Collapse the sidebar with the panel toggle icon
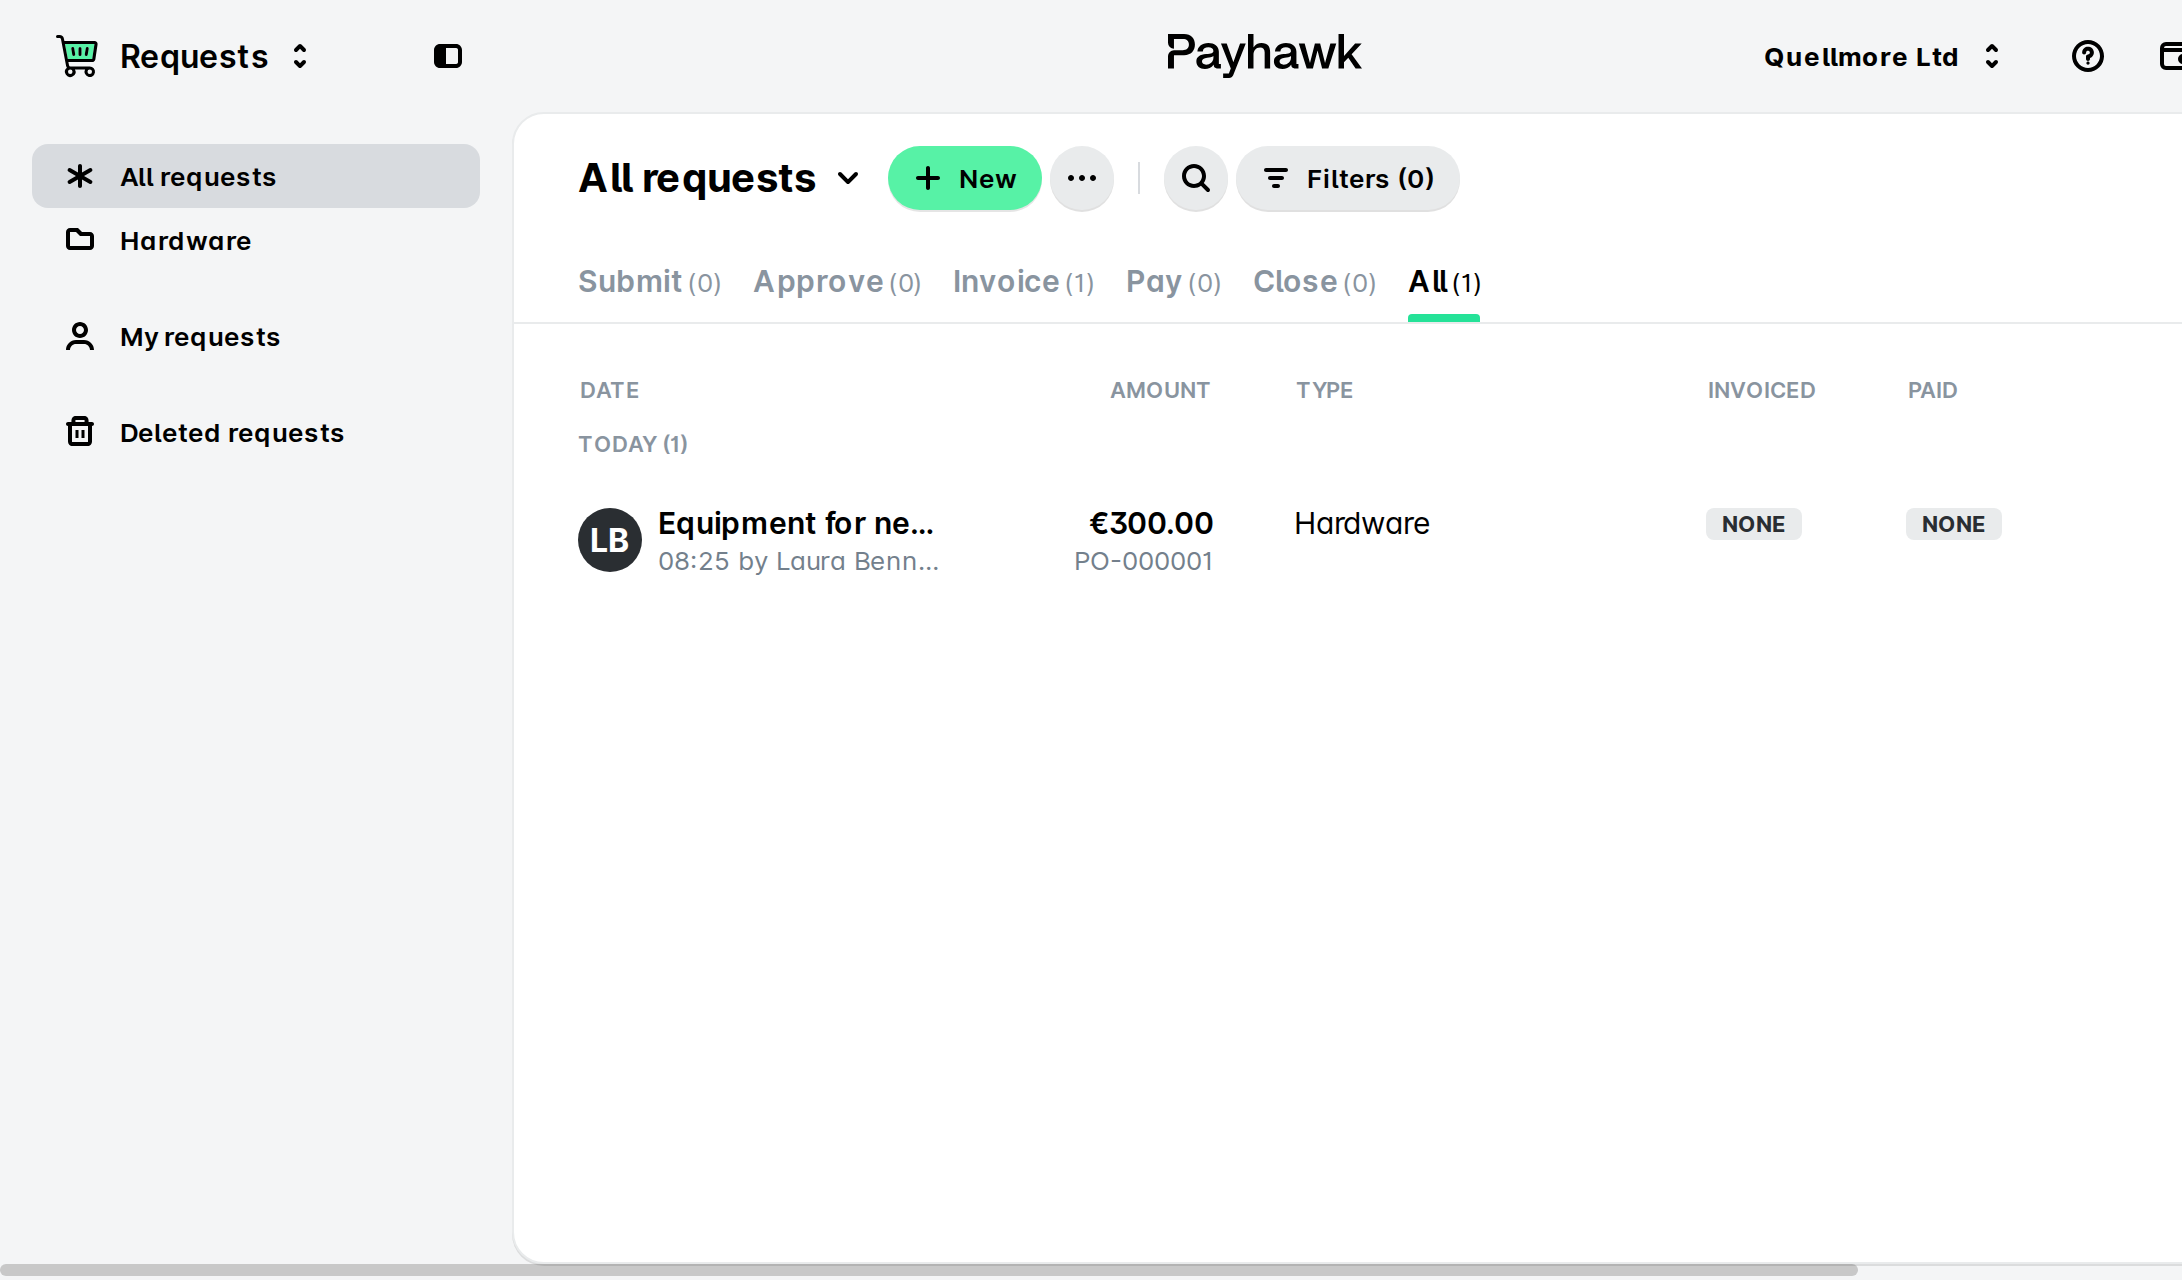The image size is (2182, 1280). tap(448, 56)
